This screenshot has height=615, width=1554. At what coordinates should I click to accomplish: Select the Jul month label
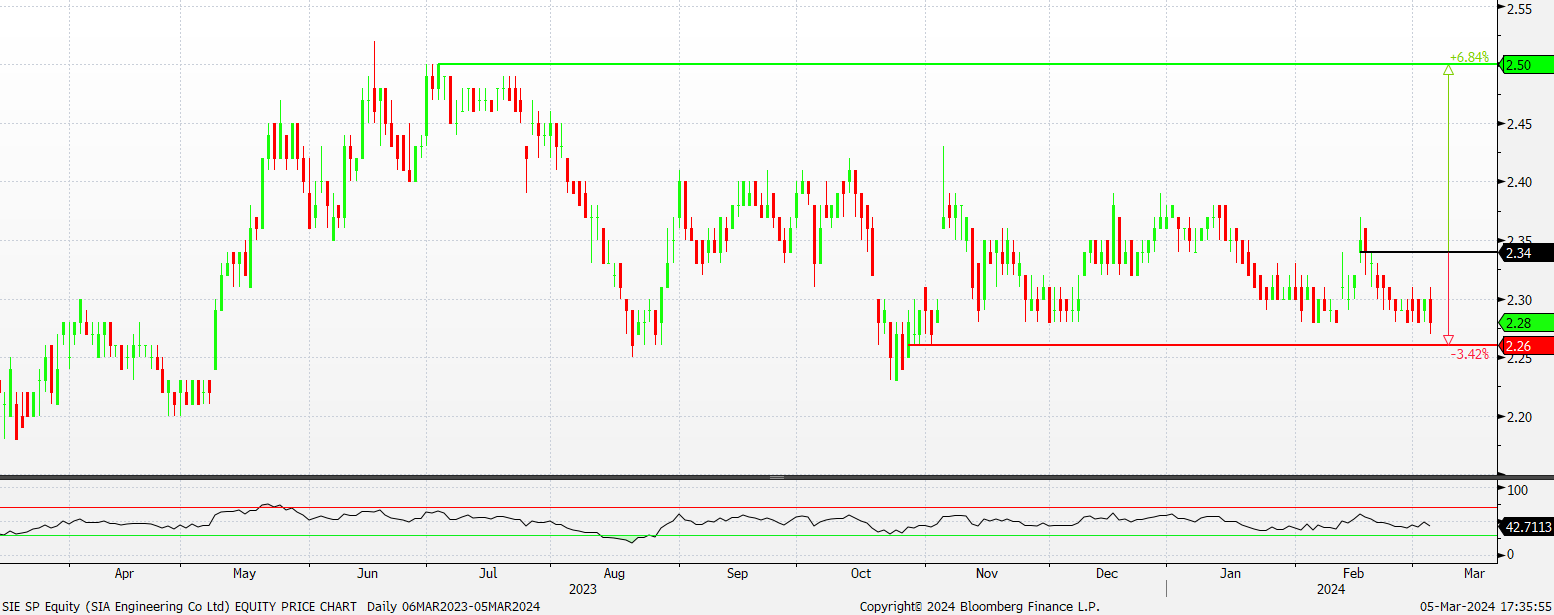coord(489,574)
